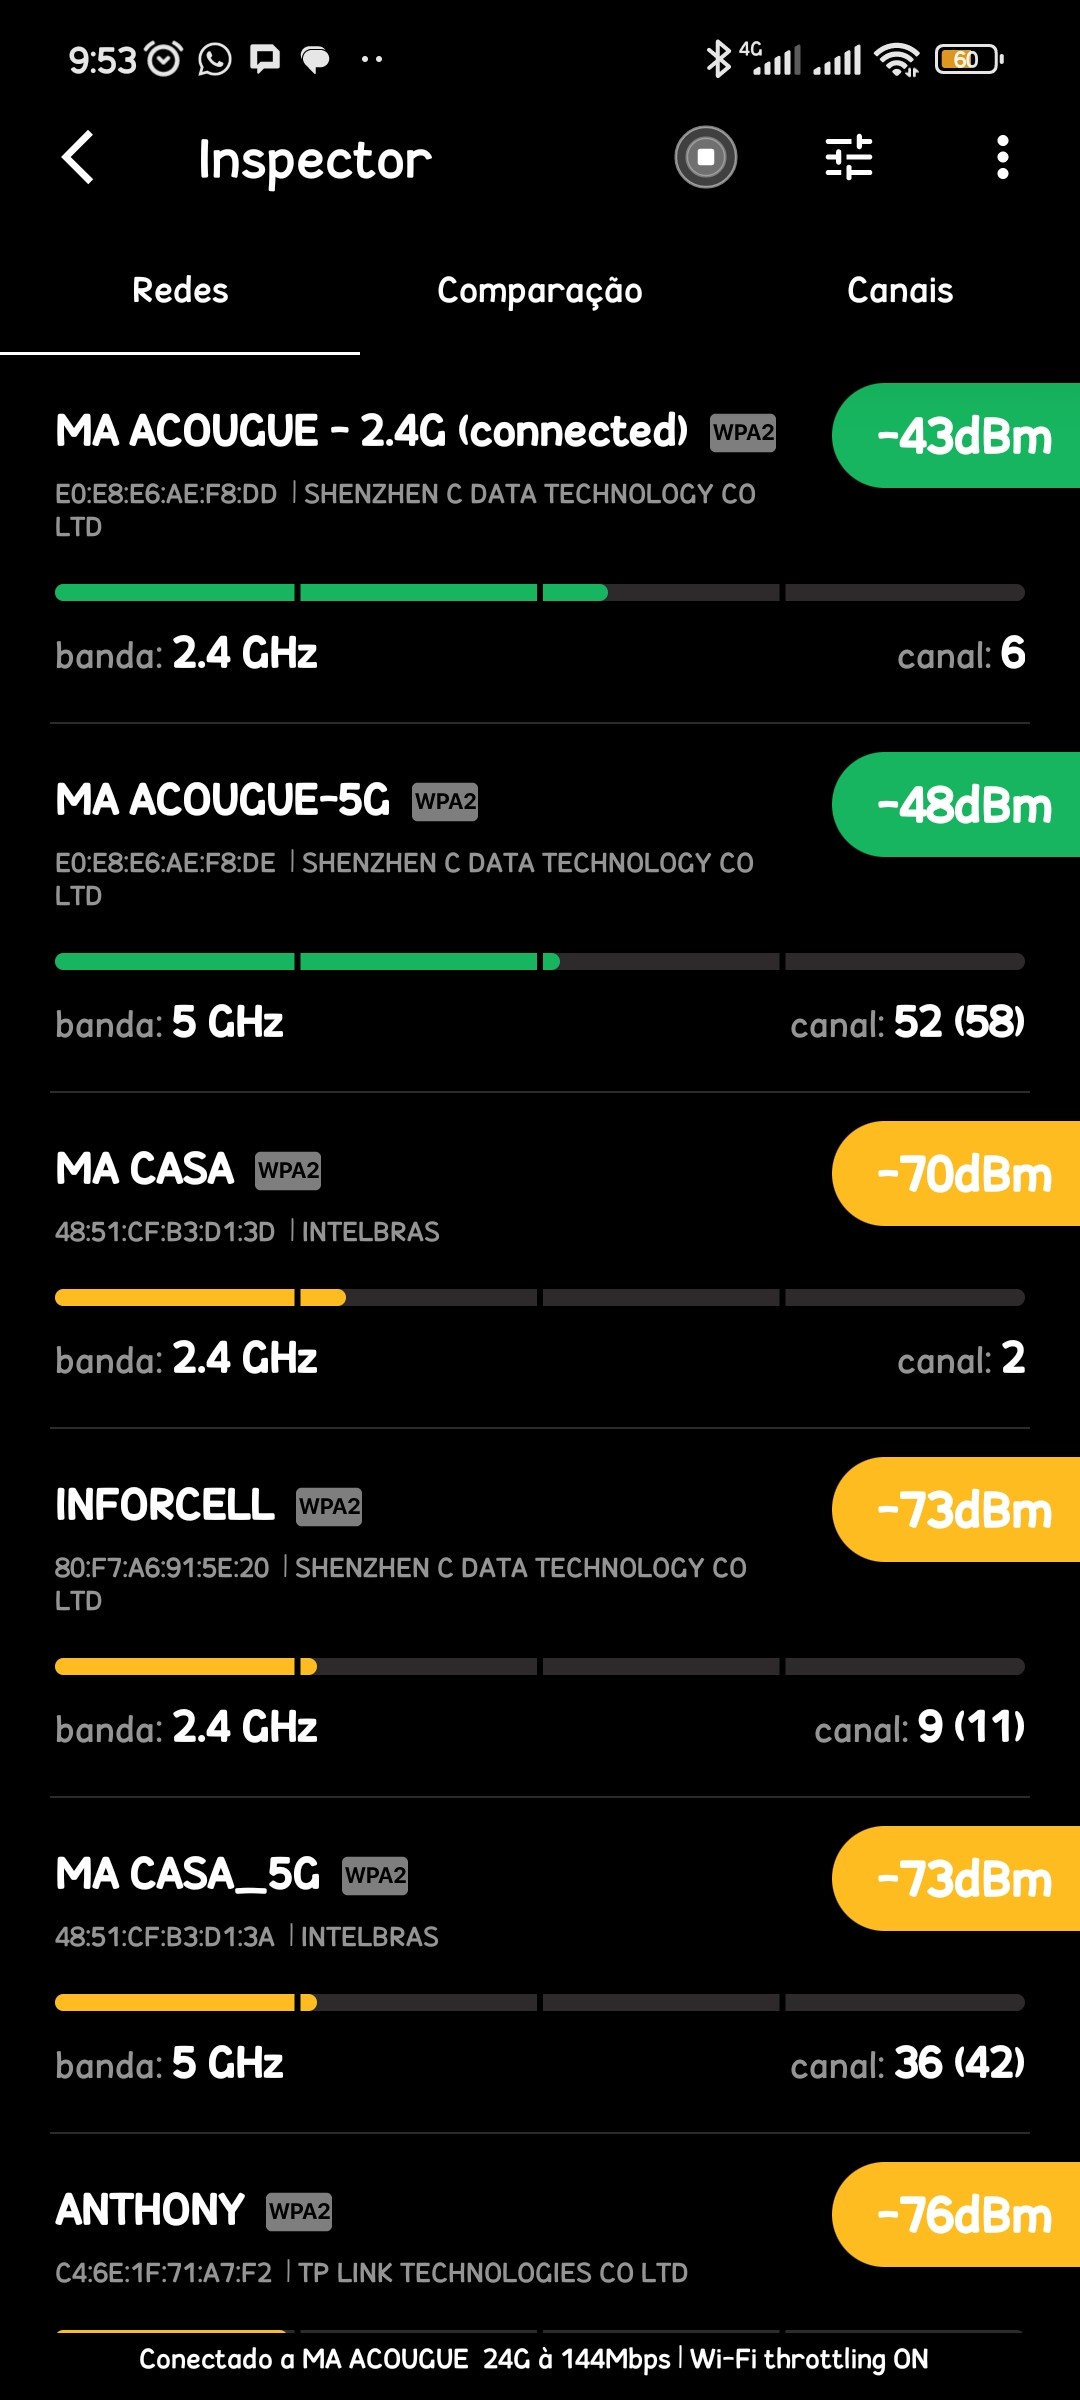Switch to the Comparação tab
This screenshot has width=1080, height=2400.
(x=540, y=291)
